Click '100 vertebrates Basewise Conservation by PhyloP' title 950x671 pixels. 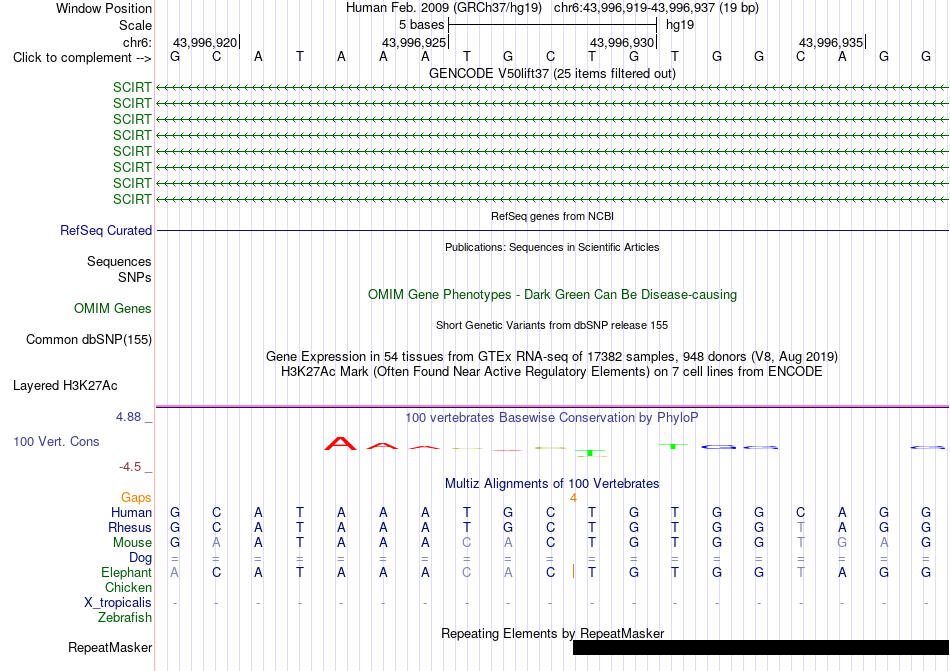click(x=552, y=417)
